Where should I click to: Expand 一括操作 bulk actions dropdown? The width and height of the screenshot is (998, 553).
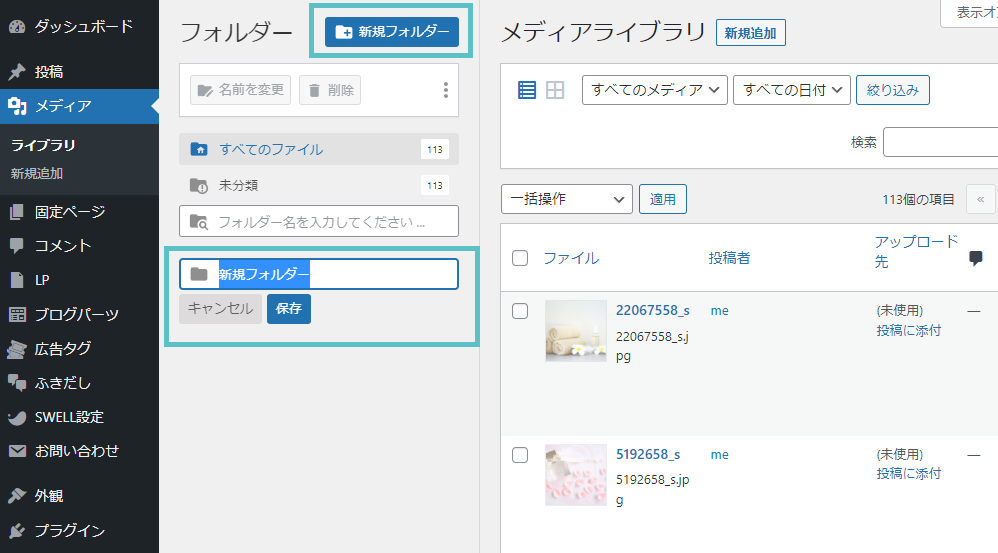pyautogui.click(x=566, y=199)
